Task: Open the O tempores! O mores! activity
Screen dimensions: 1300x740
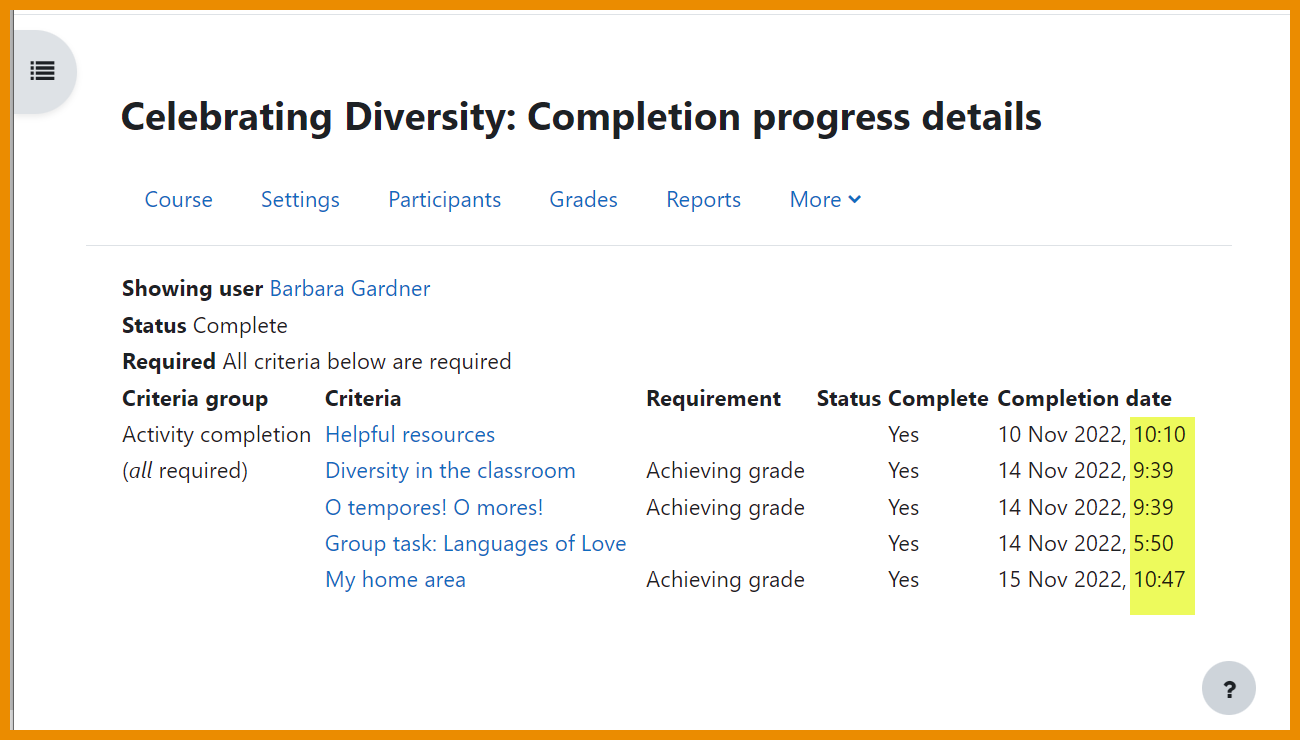Action: [434, 507]
